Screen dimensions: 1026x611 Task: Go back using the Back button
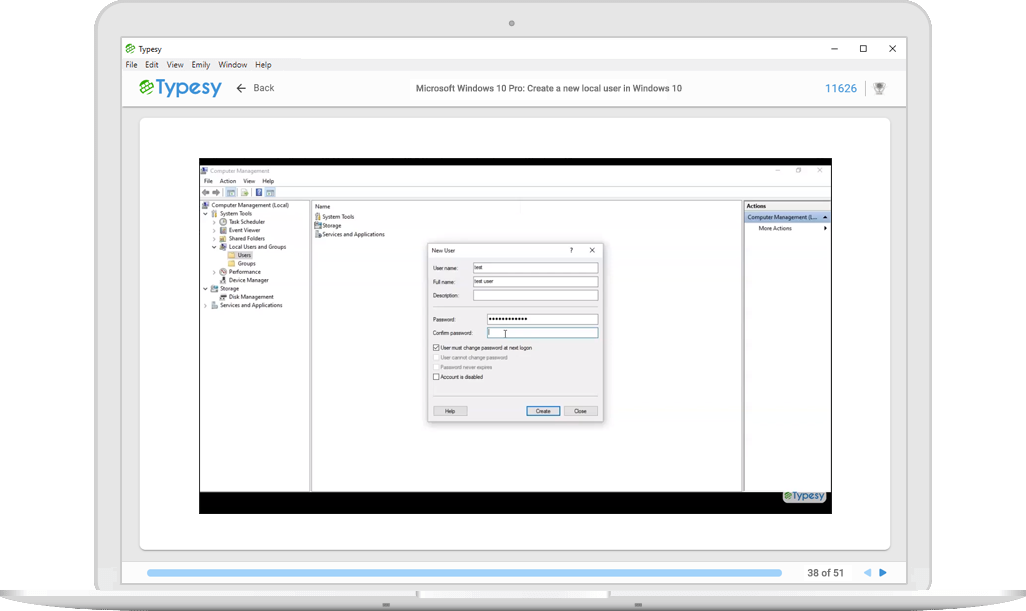click(255, 88)
